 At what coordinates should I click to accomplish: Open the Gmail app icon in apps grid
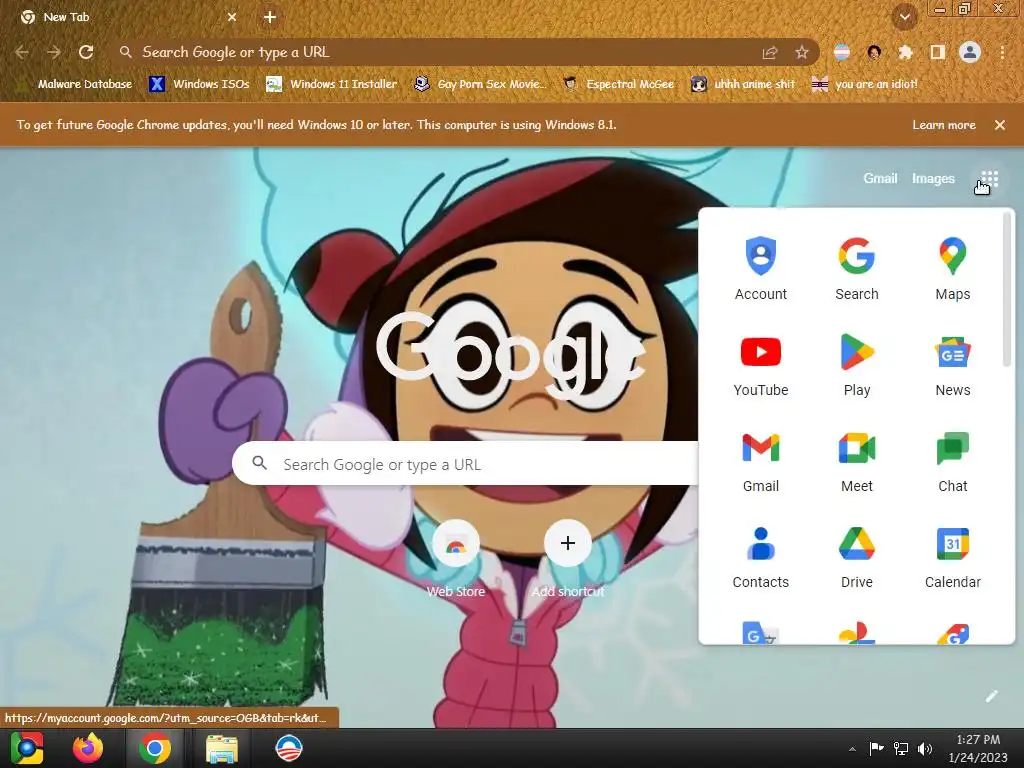click(761, 461)
